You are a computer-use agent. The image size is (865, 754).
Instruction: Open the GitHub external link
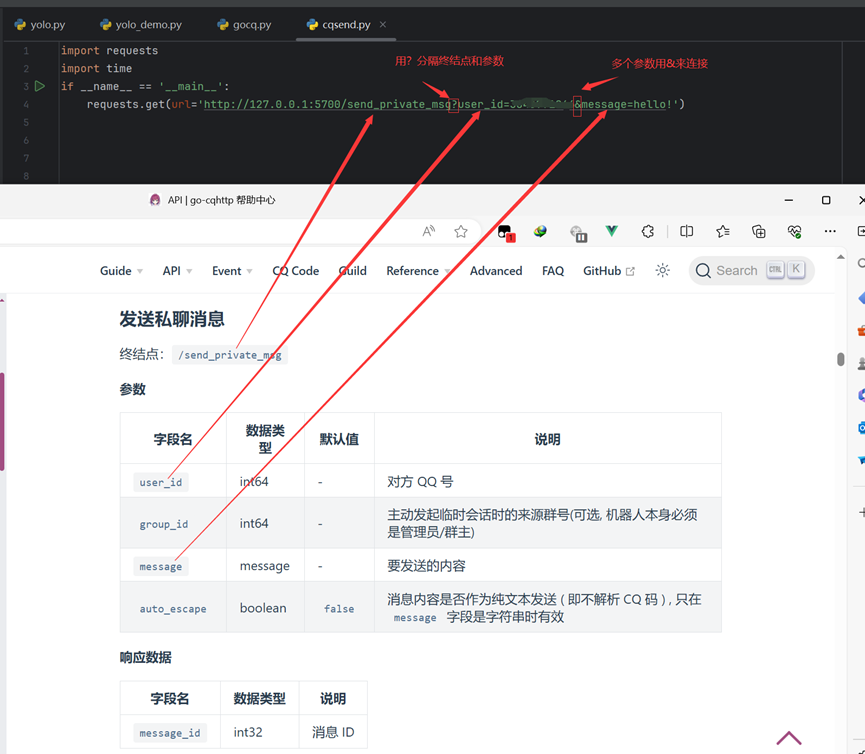point(608,271)
